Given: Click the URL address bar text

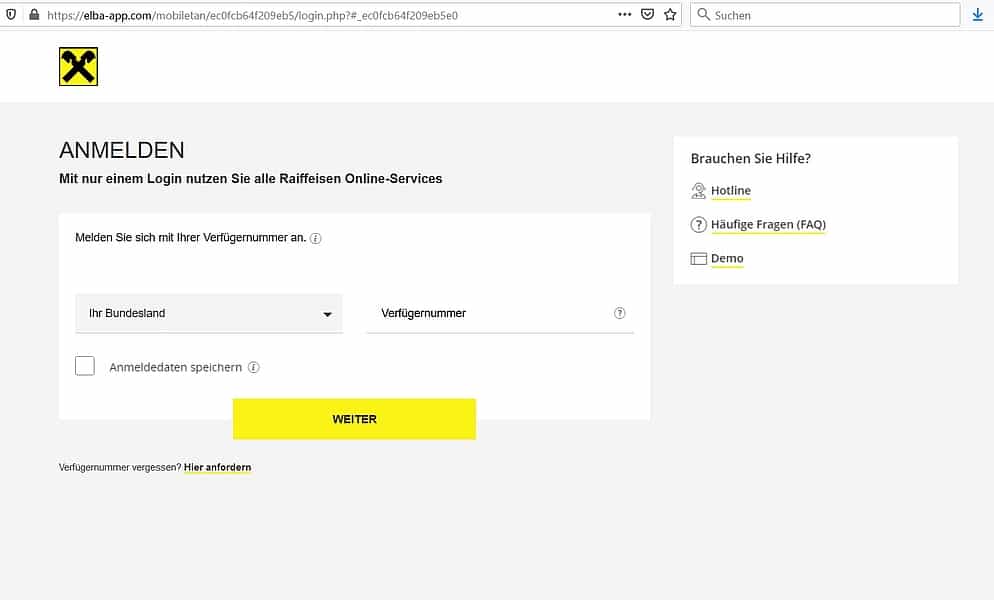Looking at the screenshot, I should tap(252, 15).
